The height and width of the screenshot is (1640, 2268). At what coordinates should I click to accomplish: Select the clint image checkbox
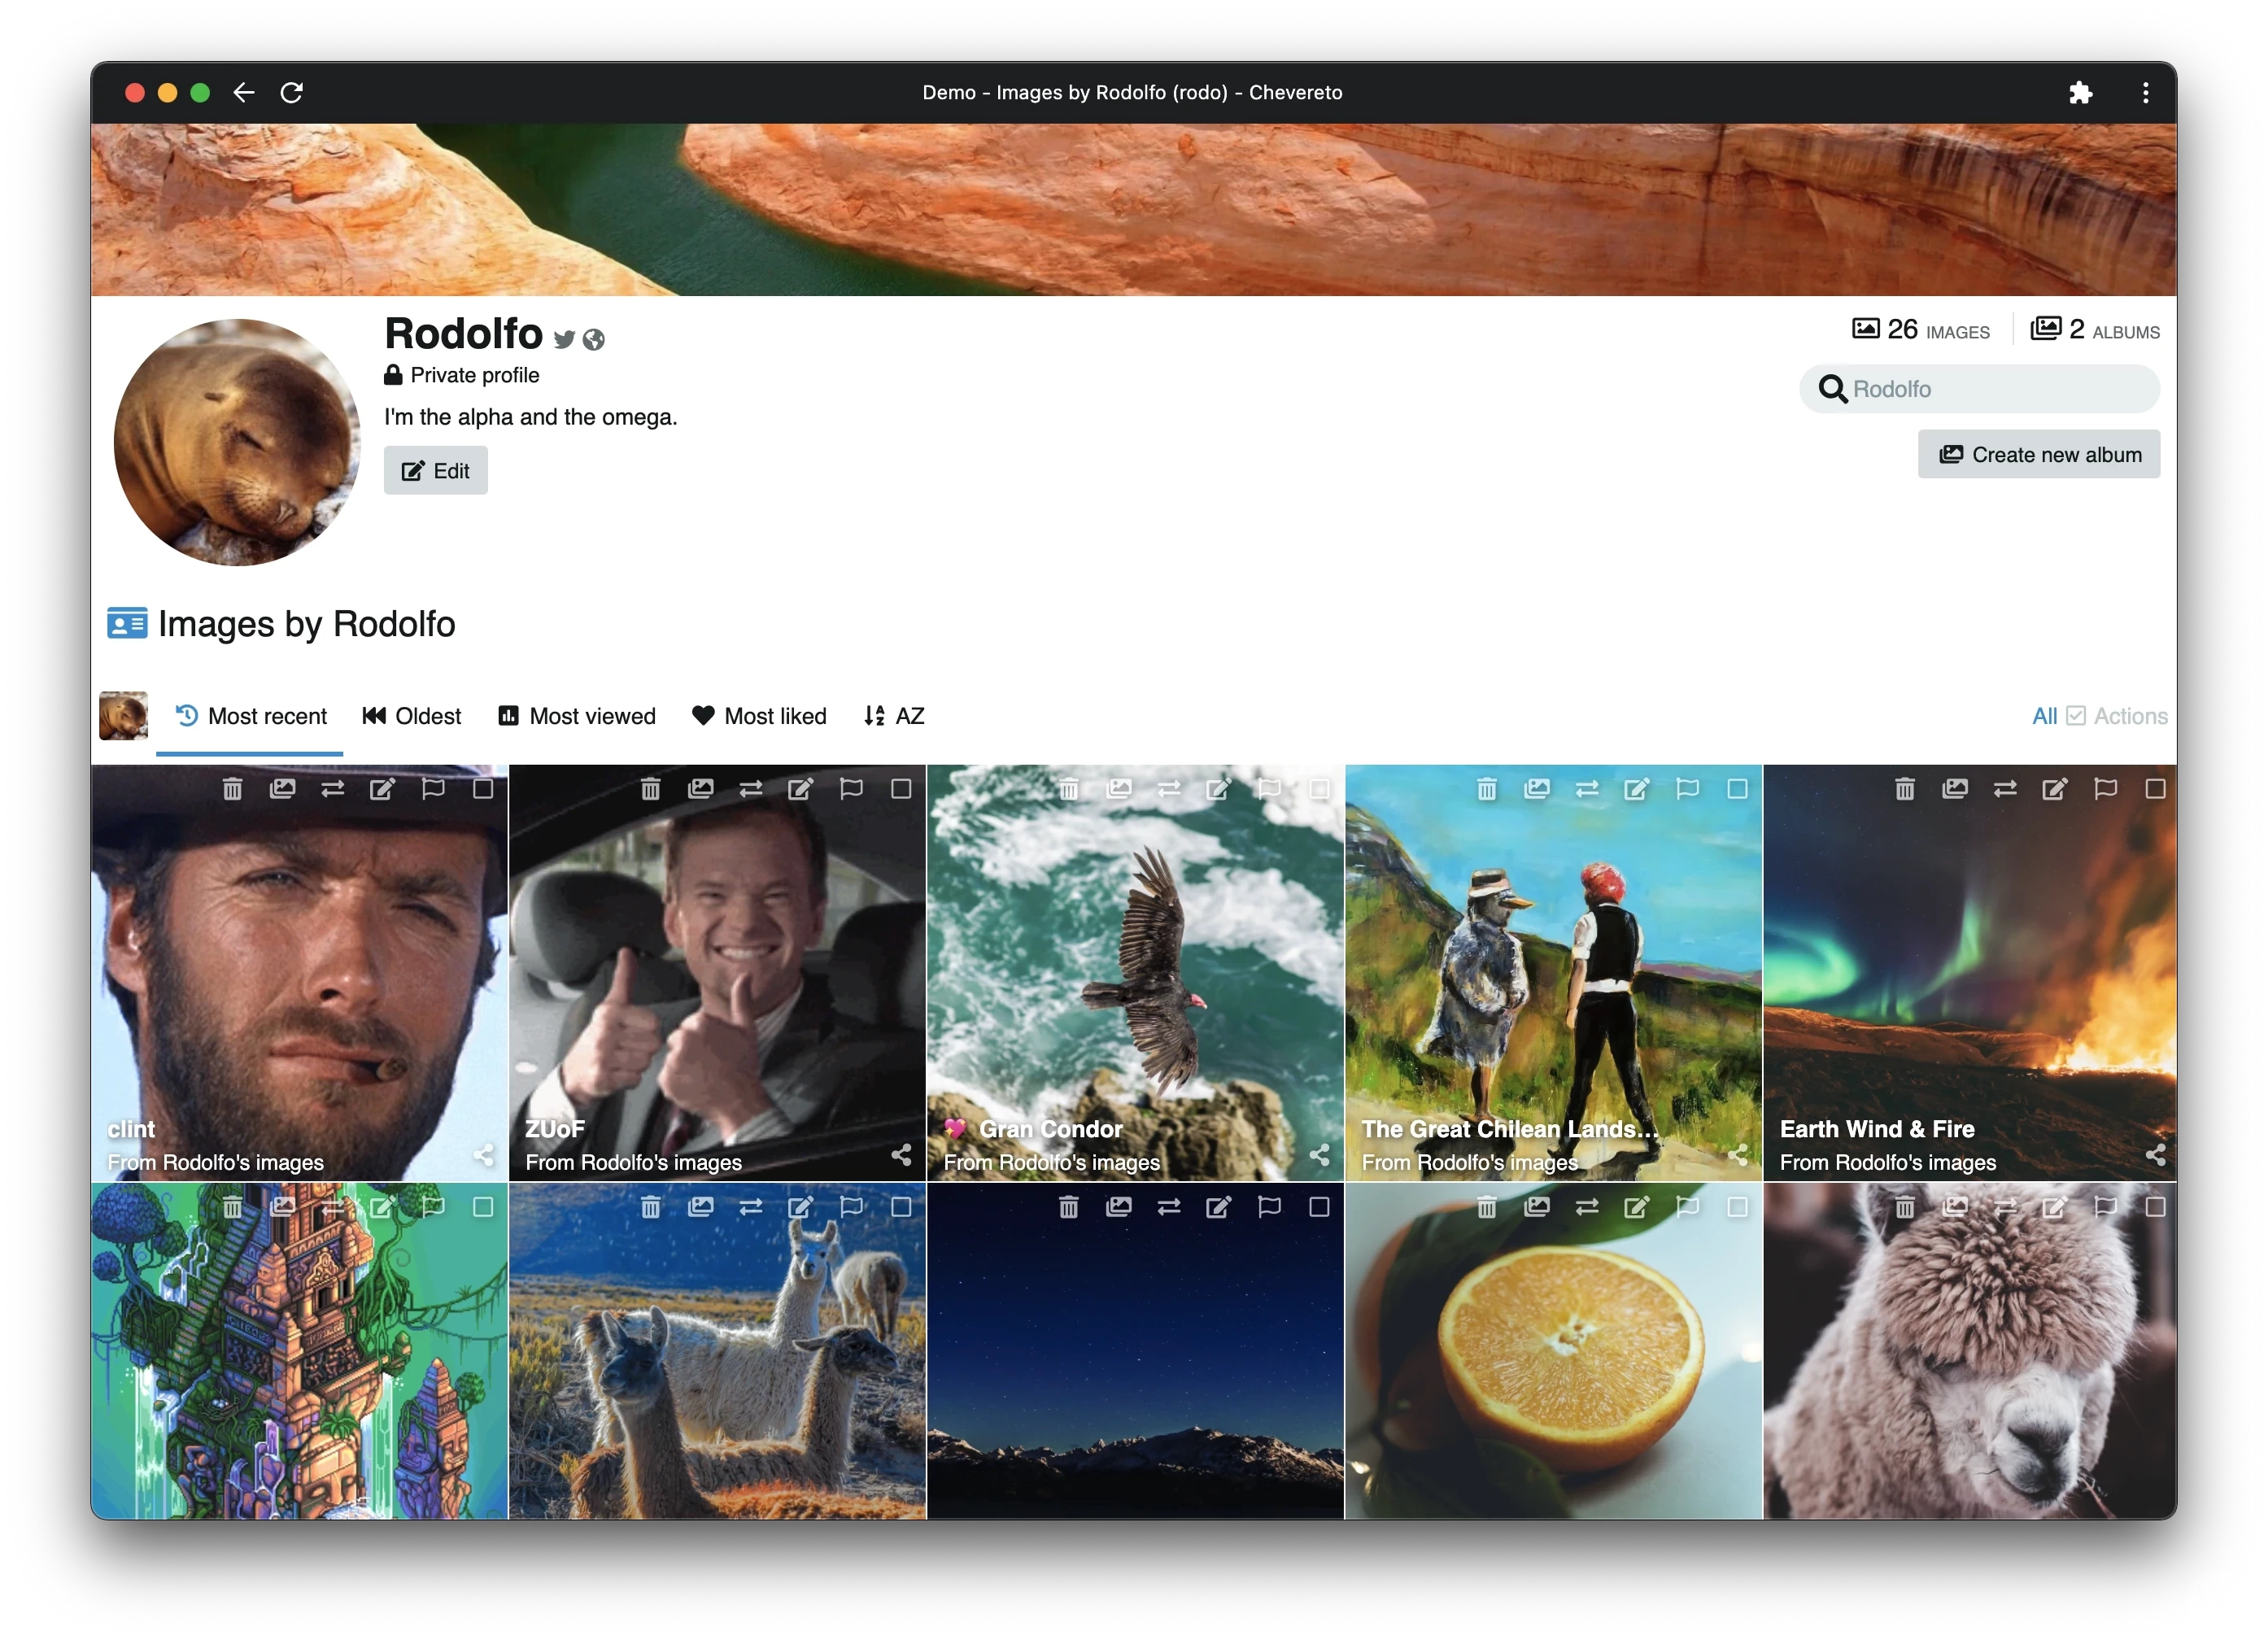click(x=483, y=789)
